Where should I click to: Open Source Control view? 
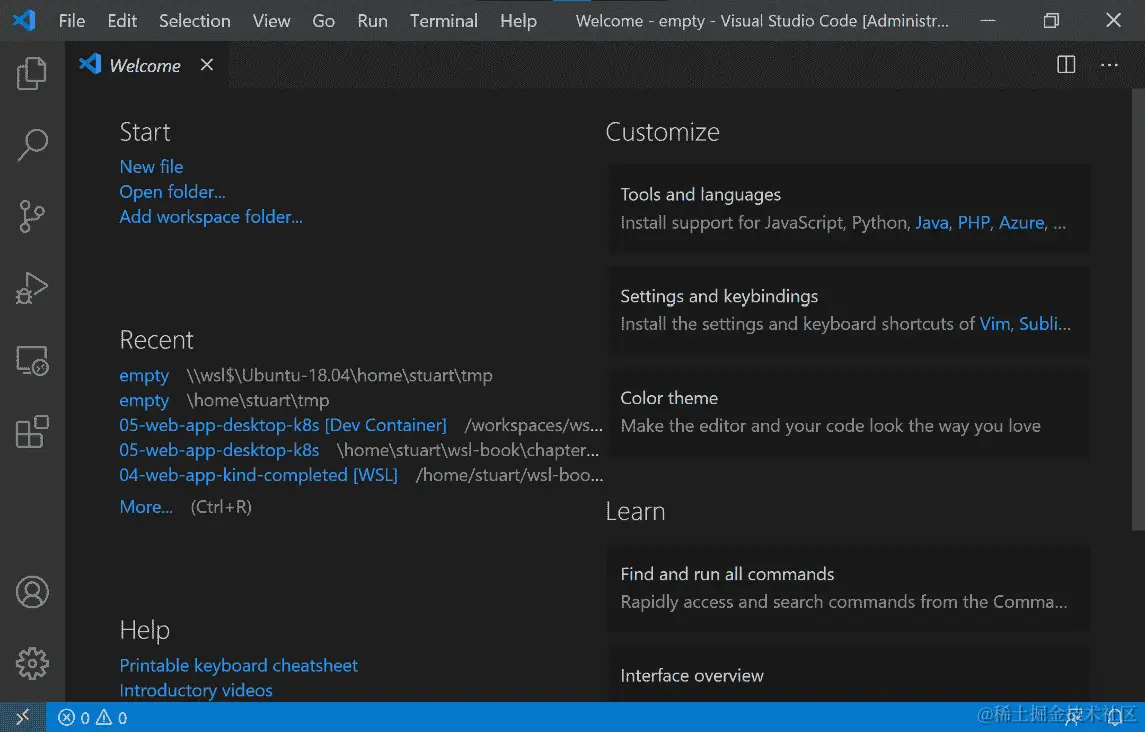31,216
